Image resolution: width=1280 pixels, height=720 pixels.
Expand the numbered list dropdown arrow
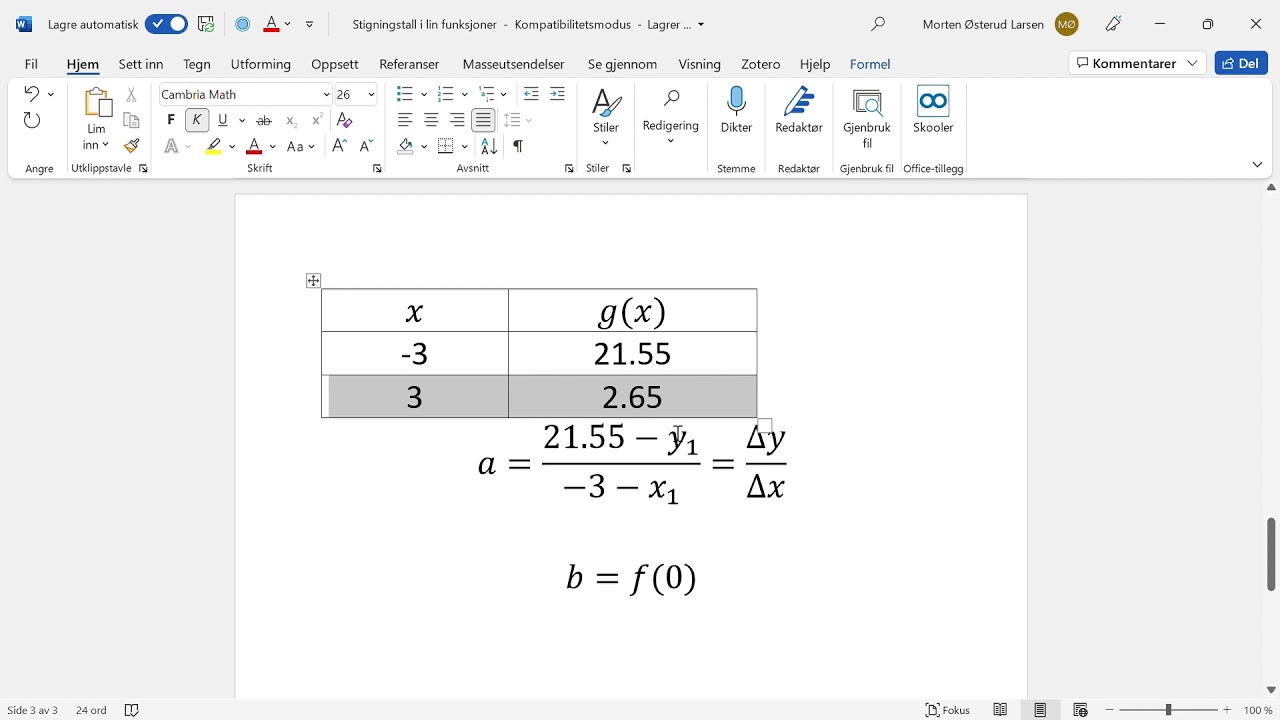[465, 94]
